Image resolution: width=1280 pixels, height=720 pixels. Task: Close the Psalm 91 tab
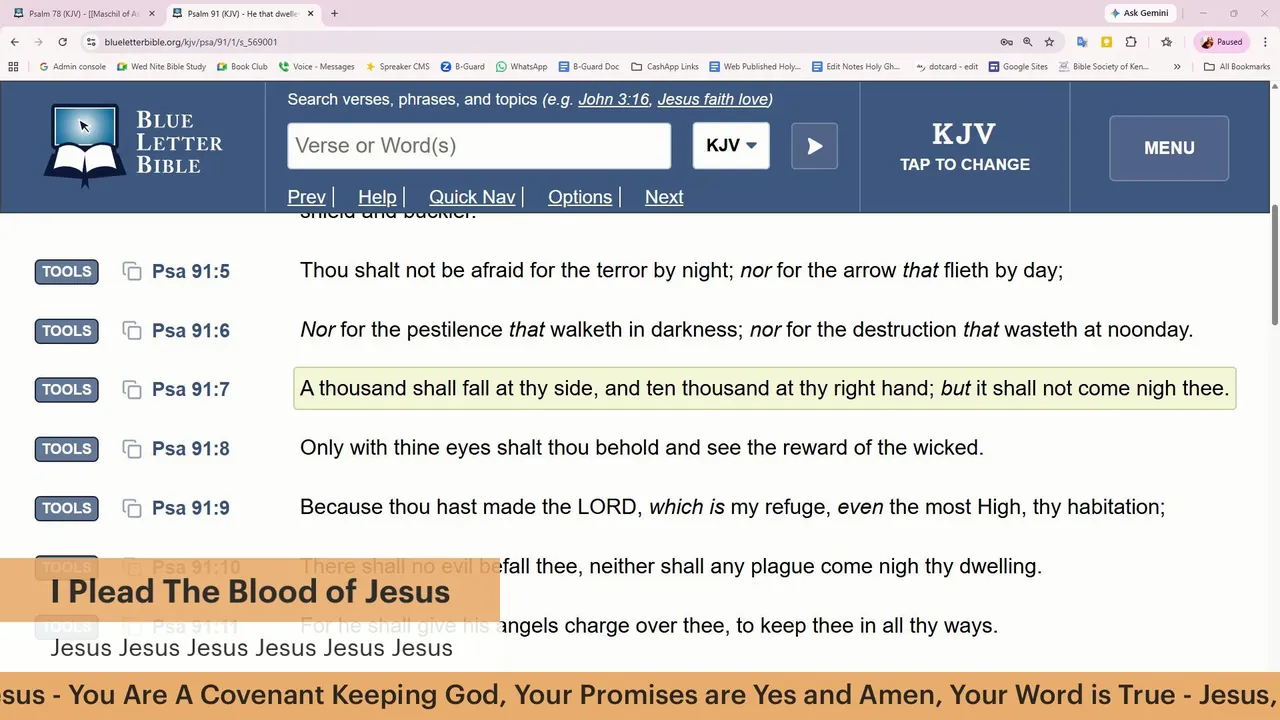[x=311, y=14]
